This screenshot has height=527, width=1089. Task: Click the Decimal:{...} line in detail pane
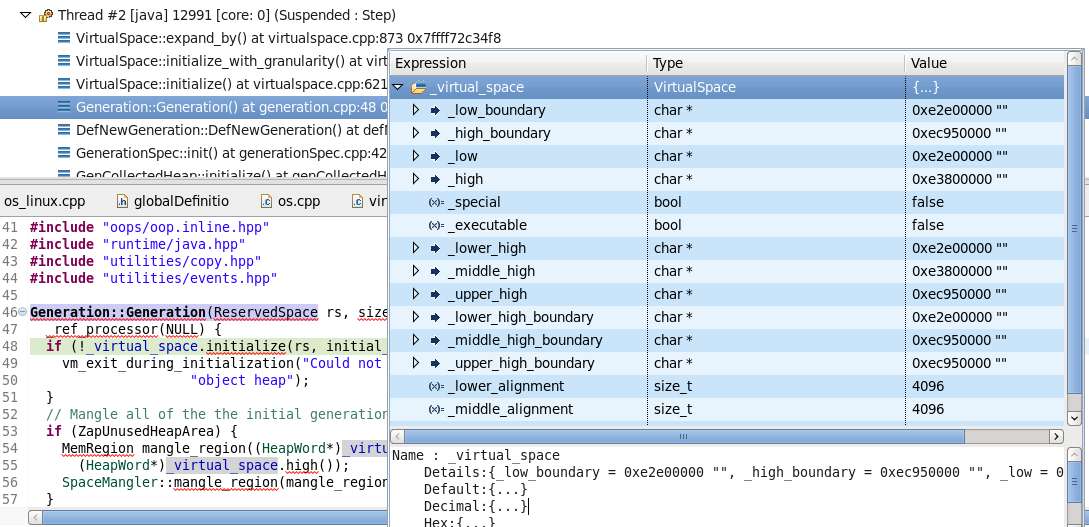476,506
